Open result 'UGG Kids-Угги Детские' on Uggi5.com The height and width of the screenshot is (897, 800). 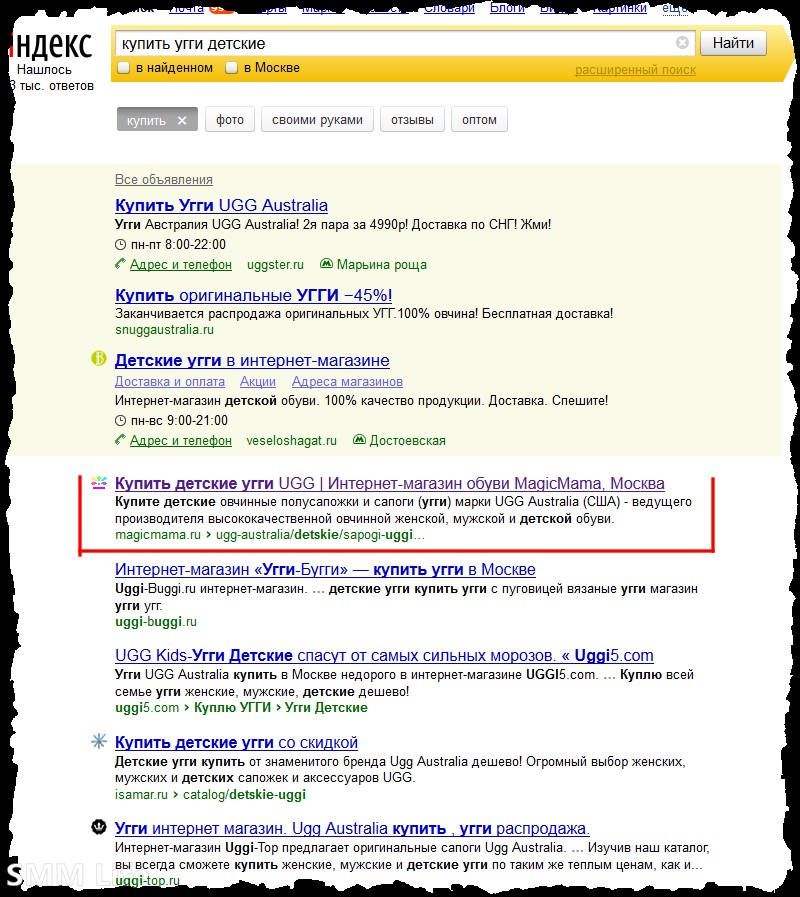pyautogui.click(x=384, y=656)
